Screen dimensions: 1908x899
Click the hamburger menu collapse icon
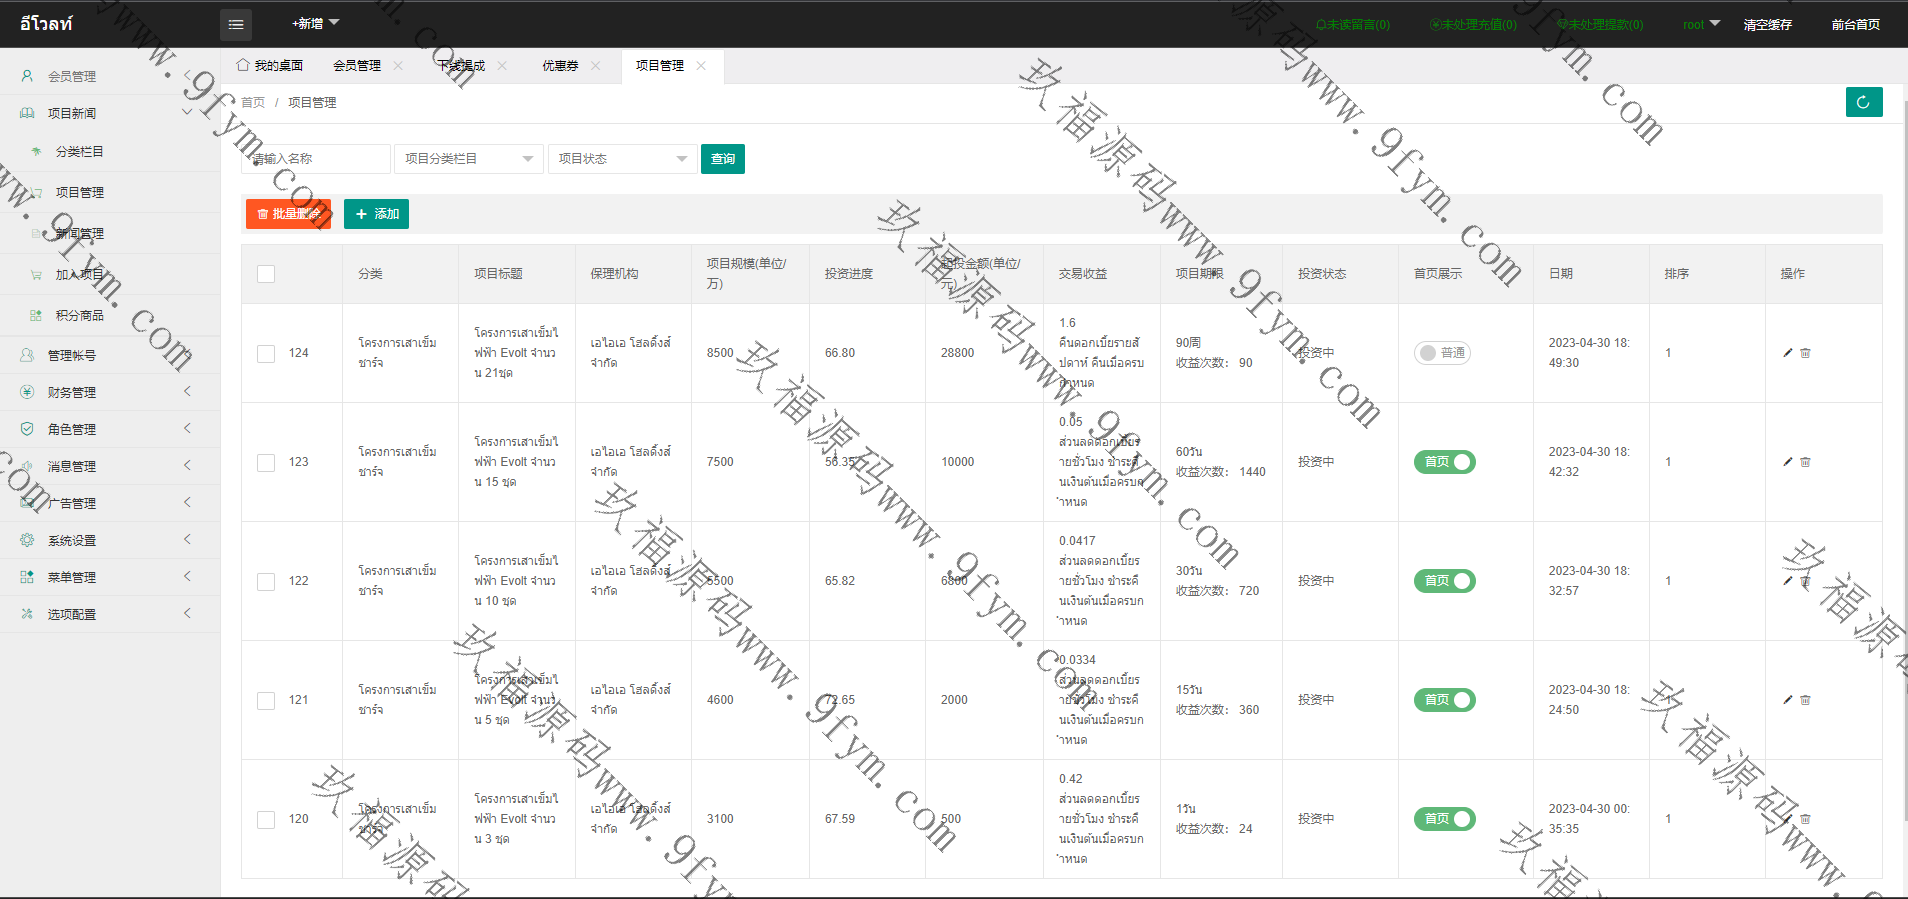[235, 25]
